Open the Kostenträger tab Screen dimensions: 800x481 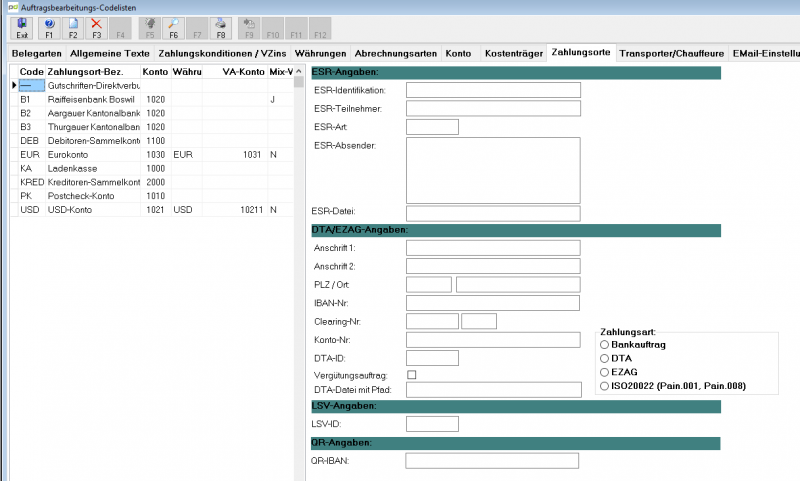tap(514, 54)
